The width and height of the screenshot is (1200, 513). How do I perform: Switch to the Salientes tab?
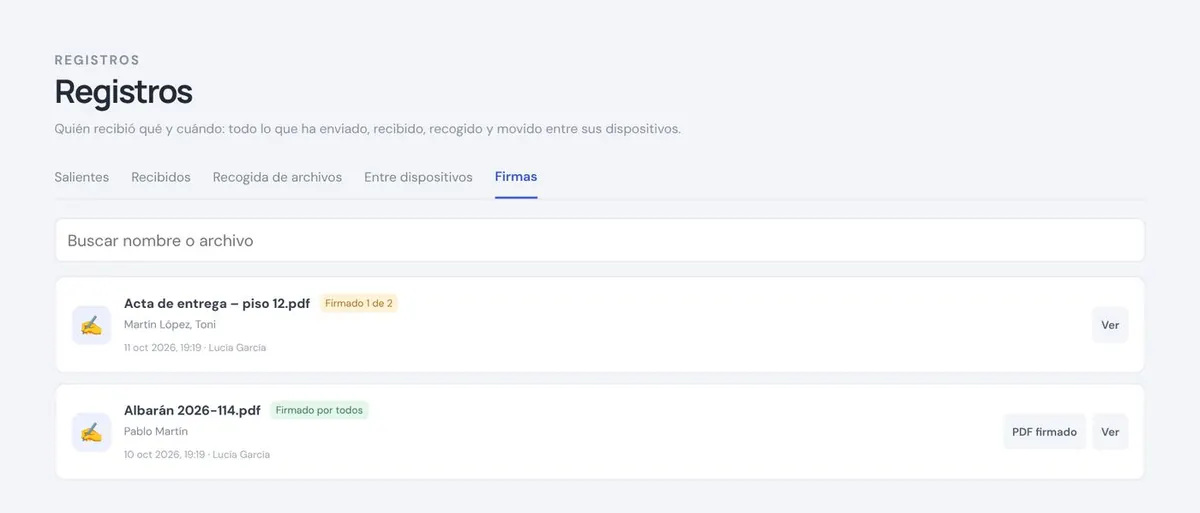tap(82, 177)
